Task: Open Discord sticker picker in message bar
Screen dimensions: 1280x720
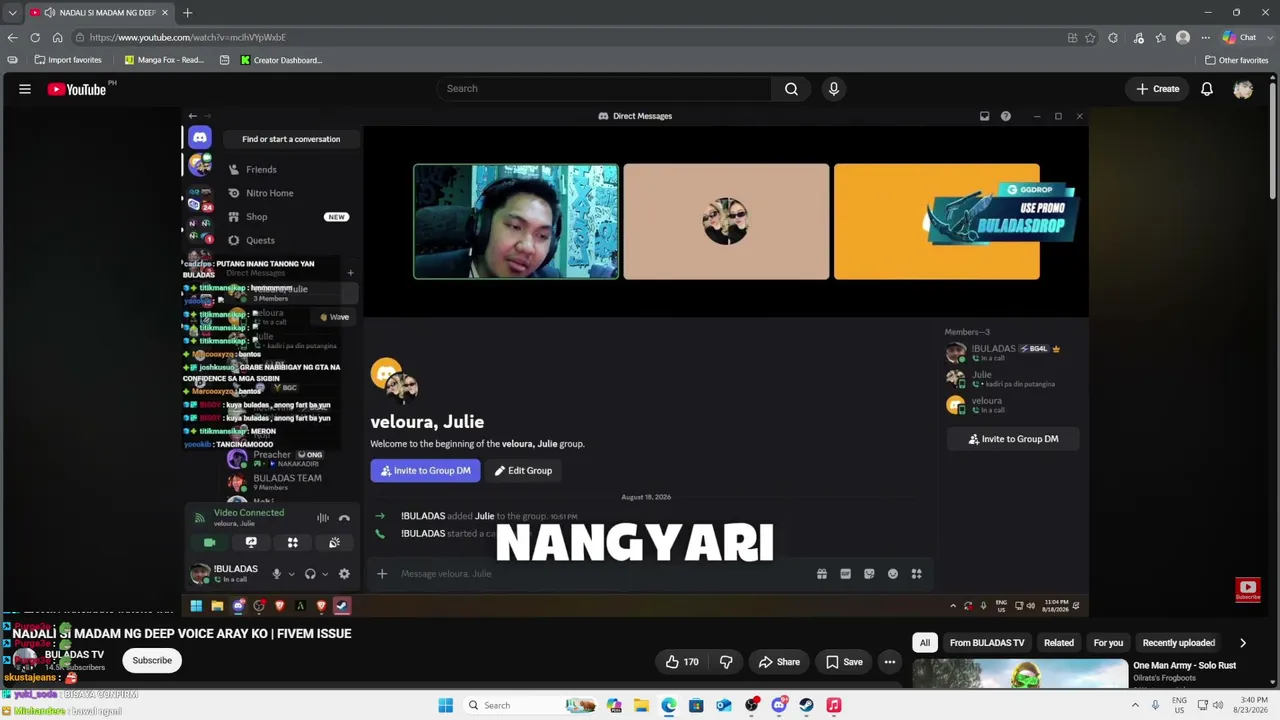Action: (869, 574)
